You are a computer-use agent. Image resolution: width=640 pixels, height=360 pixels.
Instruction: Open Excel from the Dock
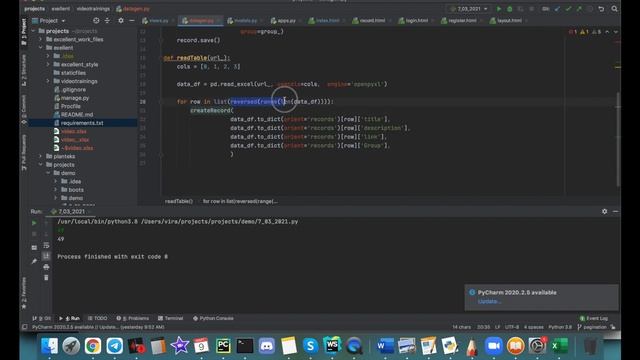pos(559,346)
